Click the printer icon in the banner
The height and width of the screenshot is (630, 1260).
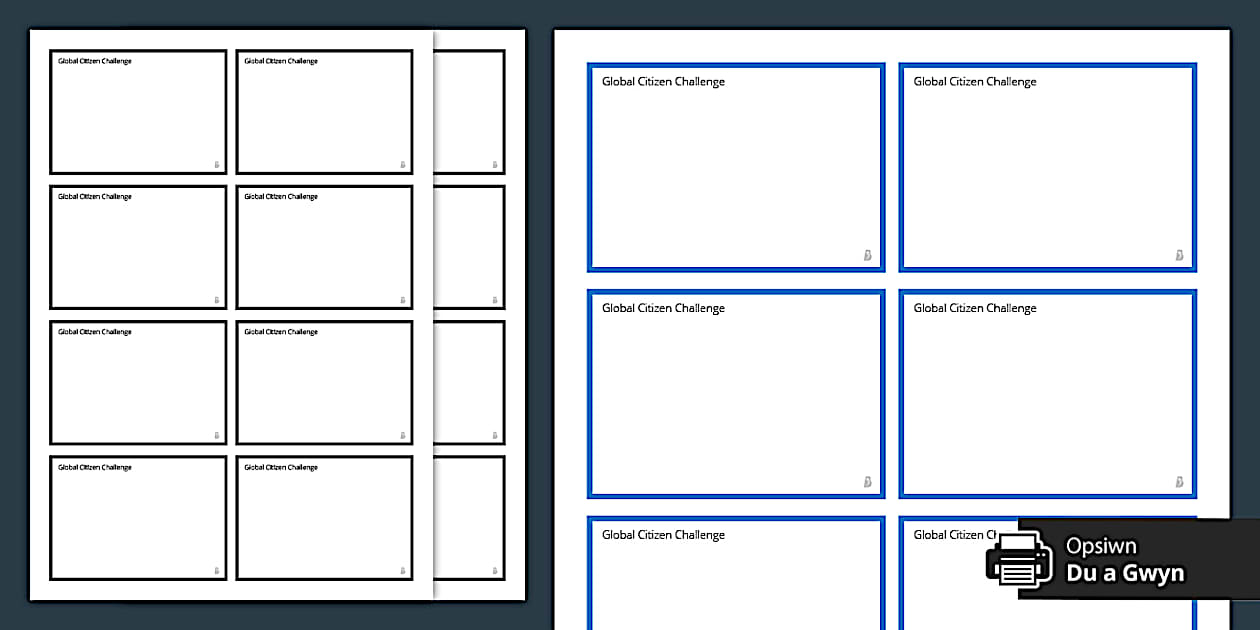1019,558
